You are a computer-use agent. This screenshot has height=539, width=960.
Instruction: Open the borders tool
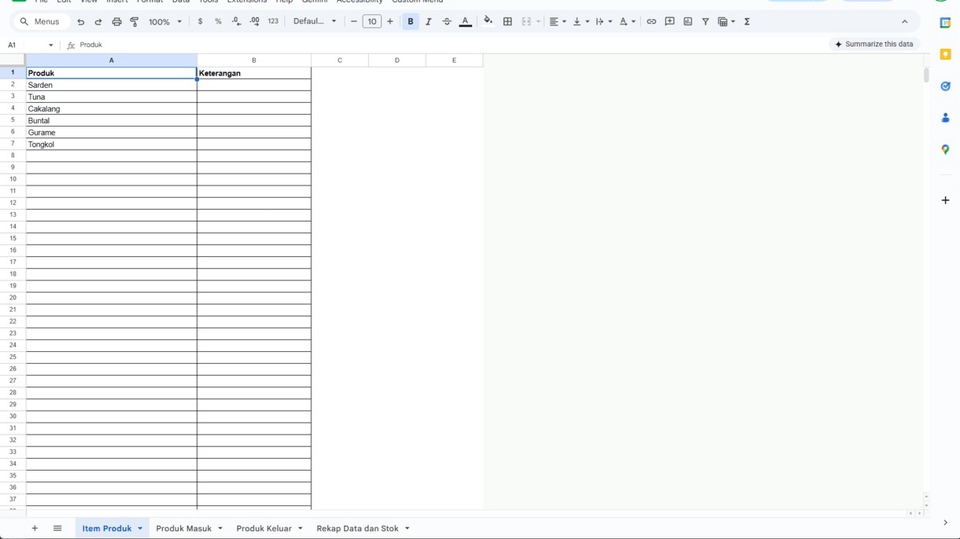(x=507, y=22)
